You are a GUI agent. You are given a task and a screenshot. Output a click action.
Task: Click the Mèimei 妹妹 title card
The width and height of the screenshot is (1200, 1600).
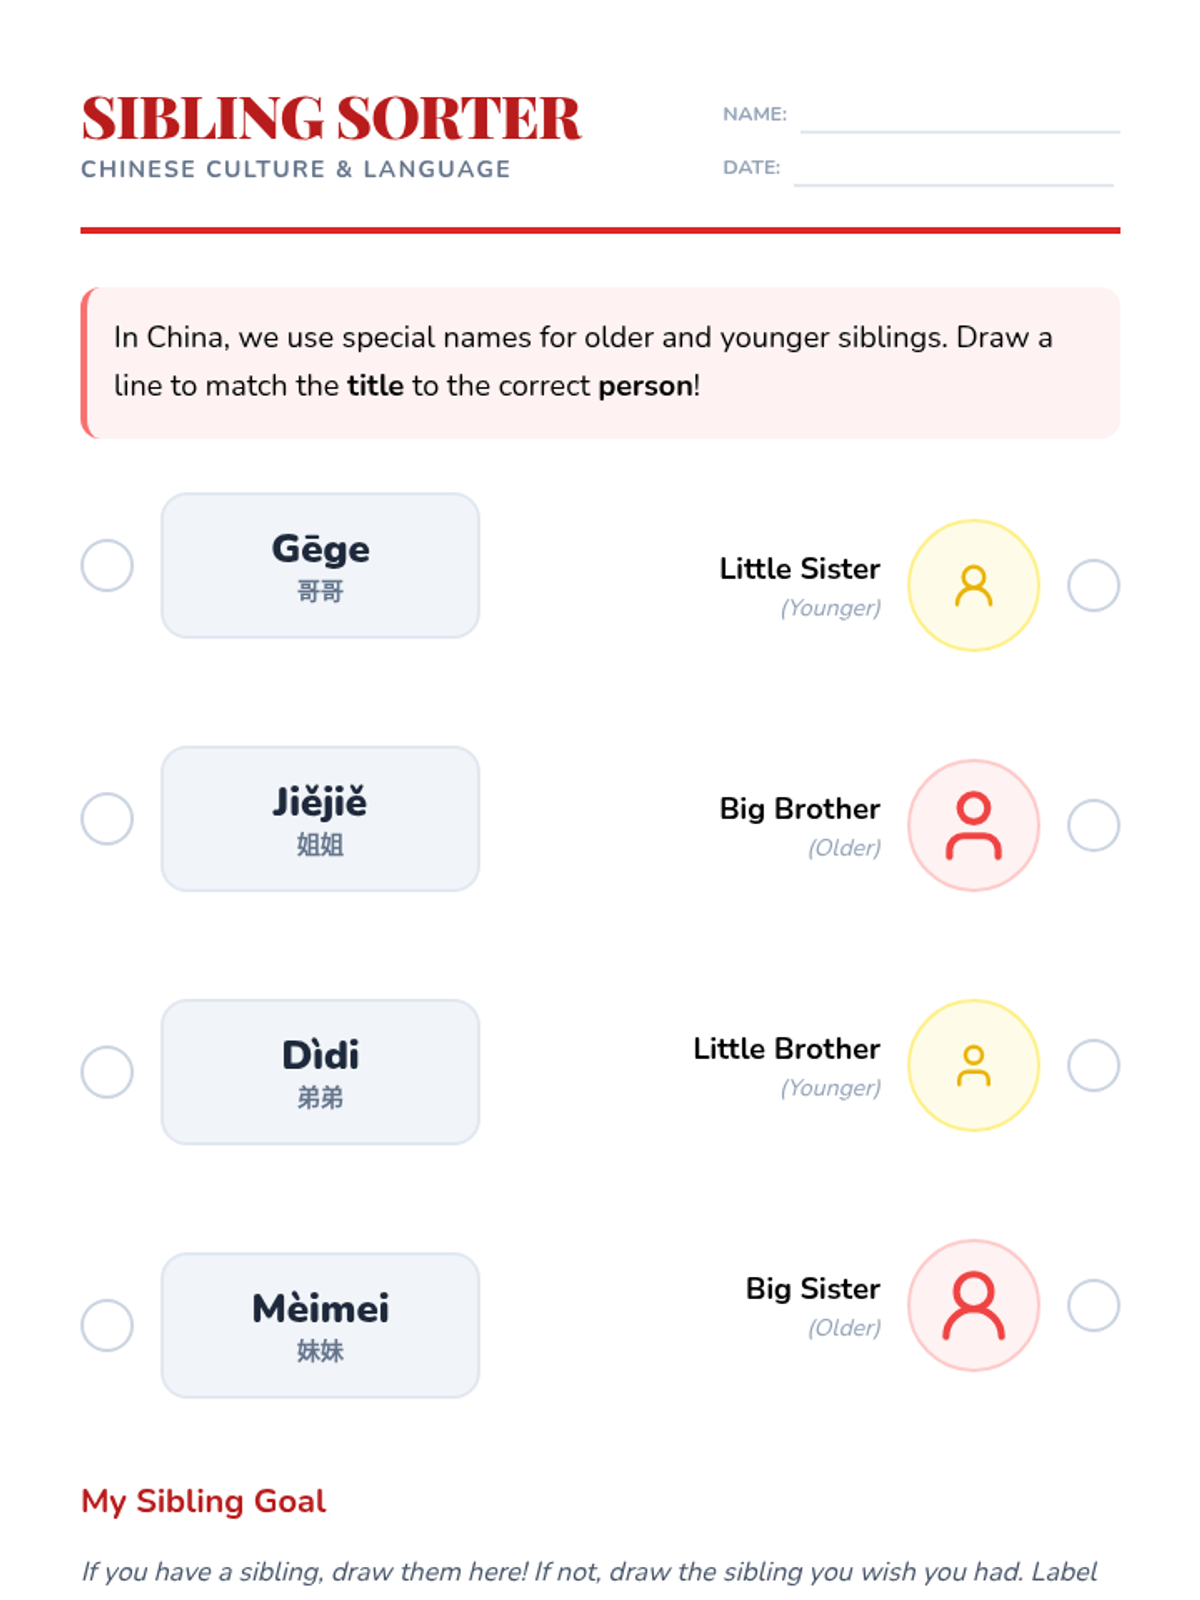320,1325
